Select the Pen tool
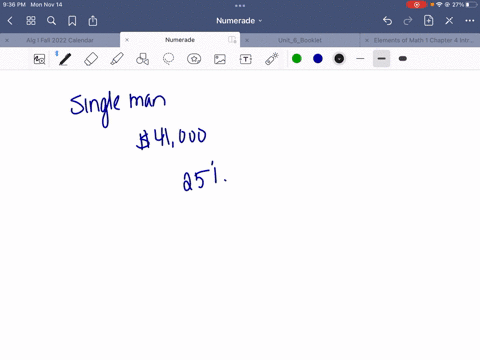Image resolution: width=480 pixels, height=360 pixels. 65,59
